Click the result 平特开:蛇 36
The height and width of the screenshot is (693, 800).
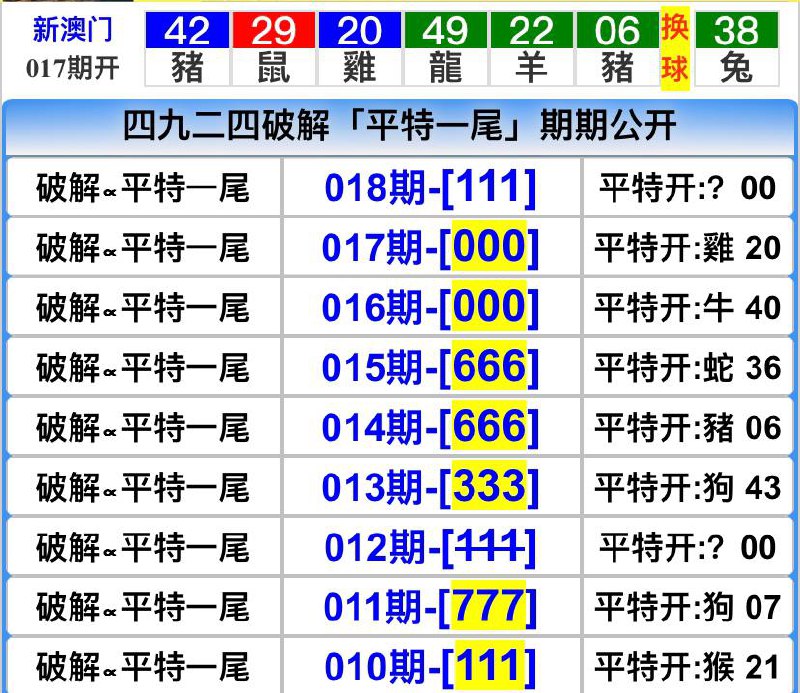point(688,367)
